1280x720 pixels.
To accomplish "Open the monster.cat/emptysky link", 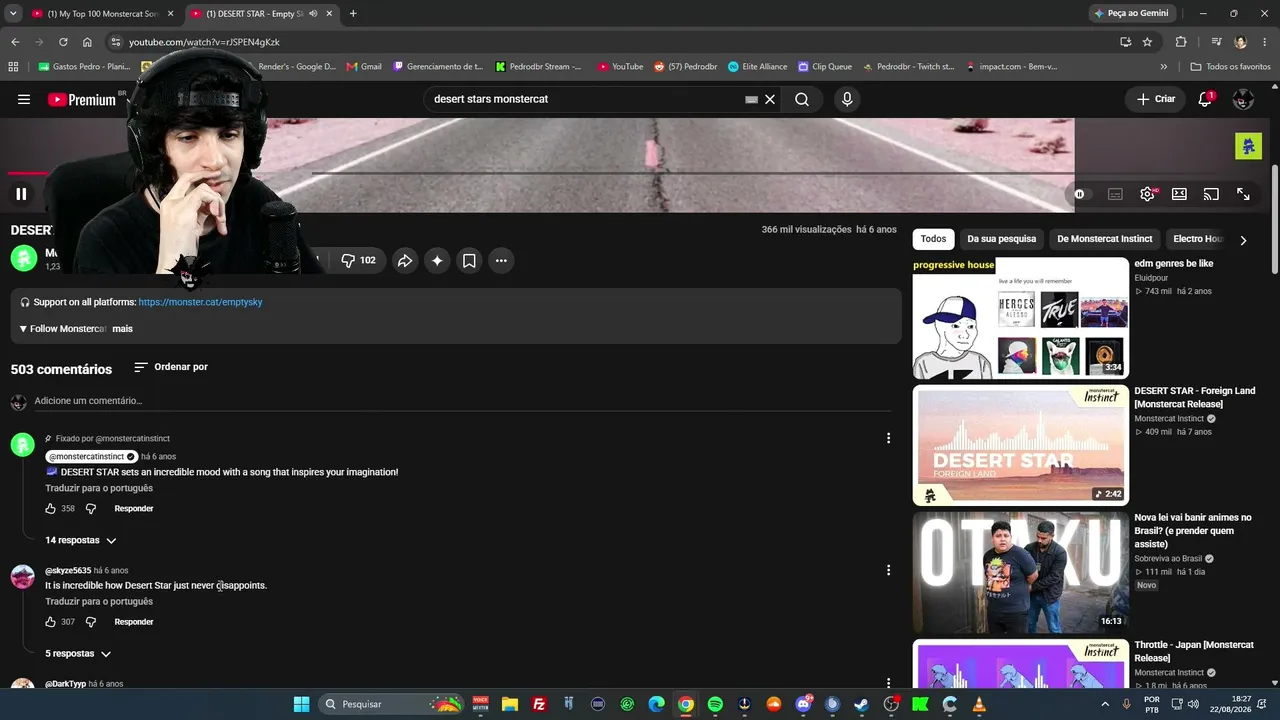I will pos(200,302).
